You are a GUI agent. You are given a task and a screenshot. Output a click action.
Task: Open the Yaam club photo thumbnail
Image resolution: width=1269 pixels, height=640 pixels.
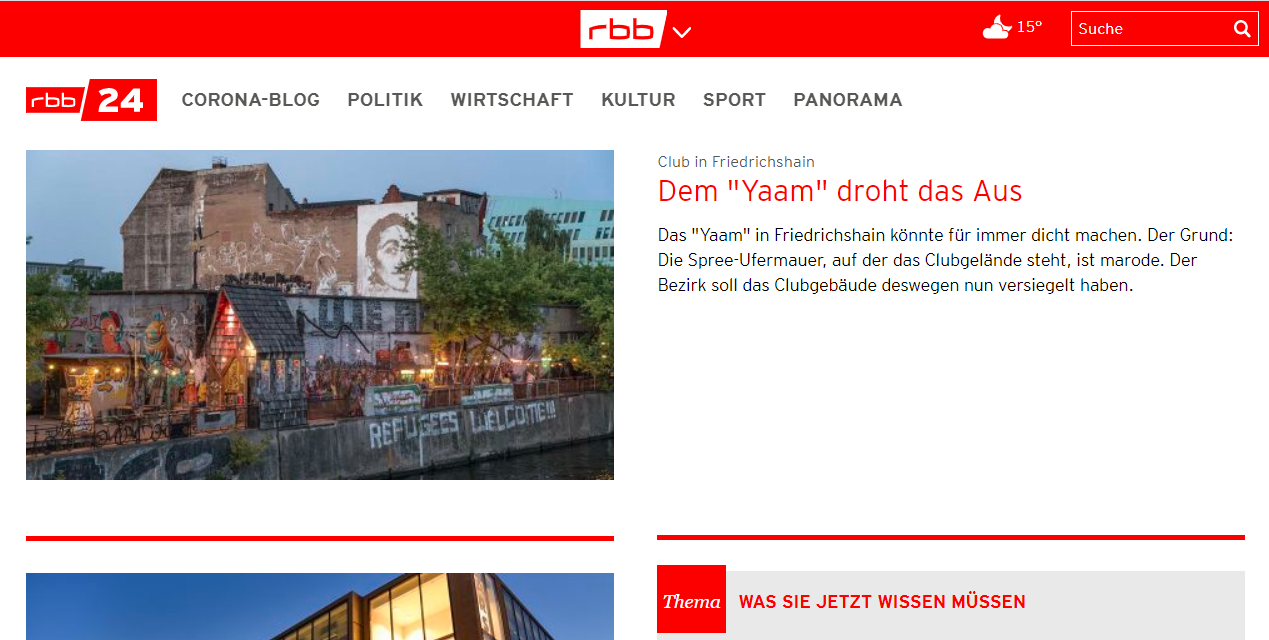[320, 315]
